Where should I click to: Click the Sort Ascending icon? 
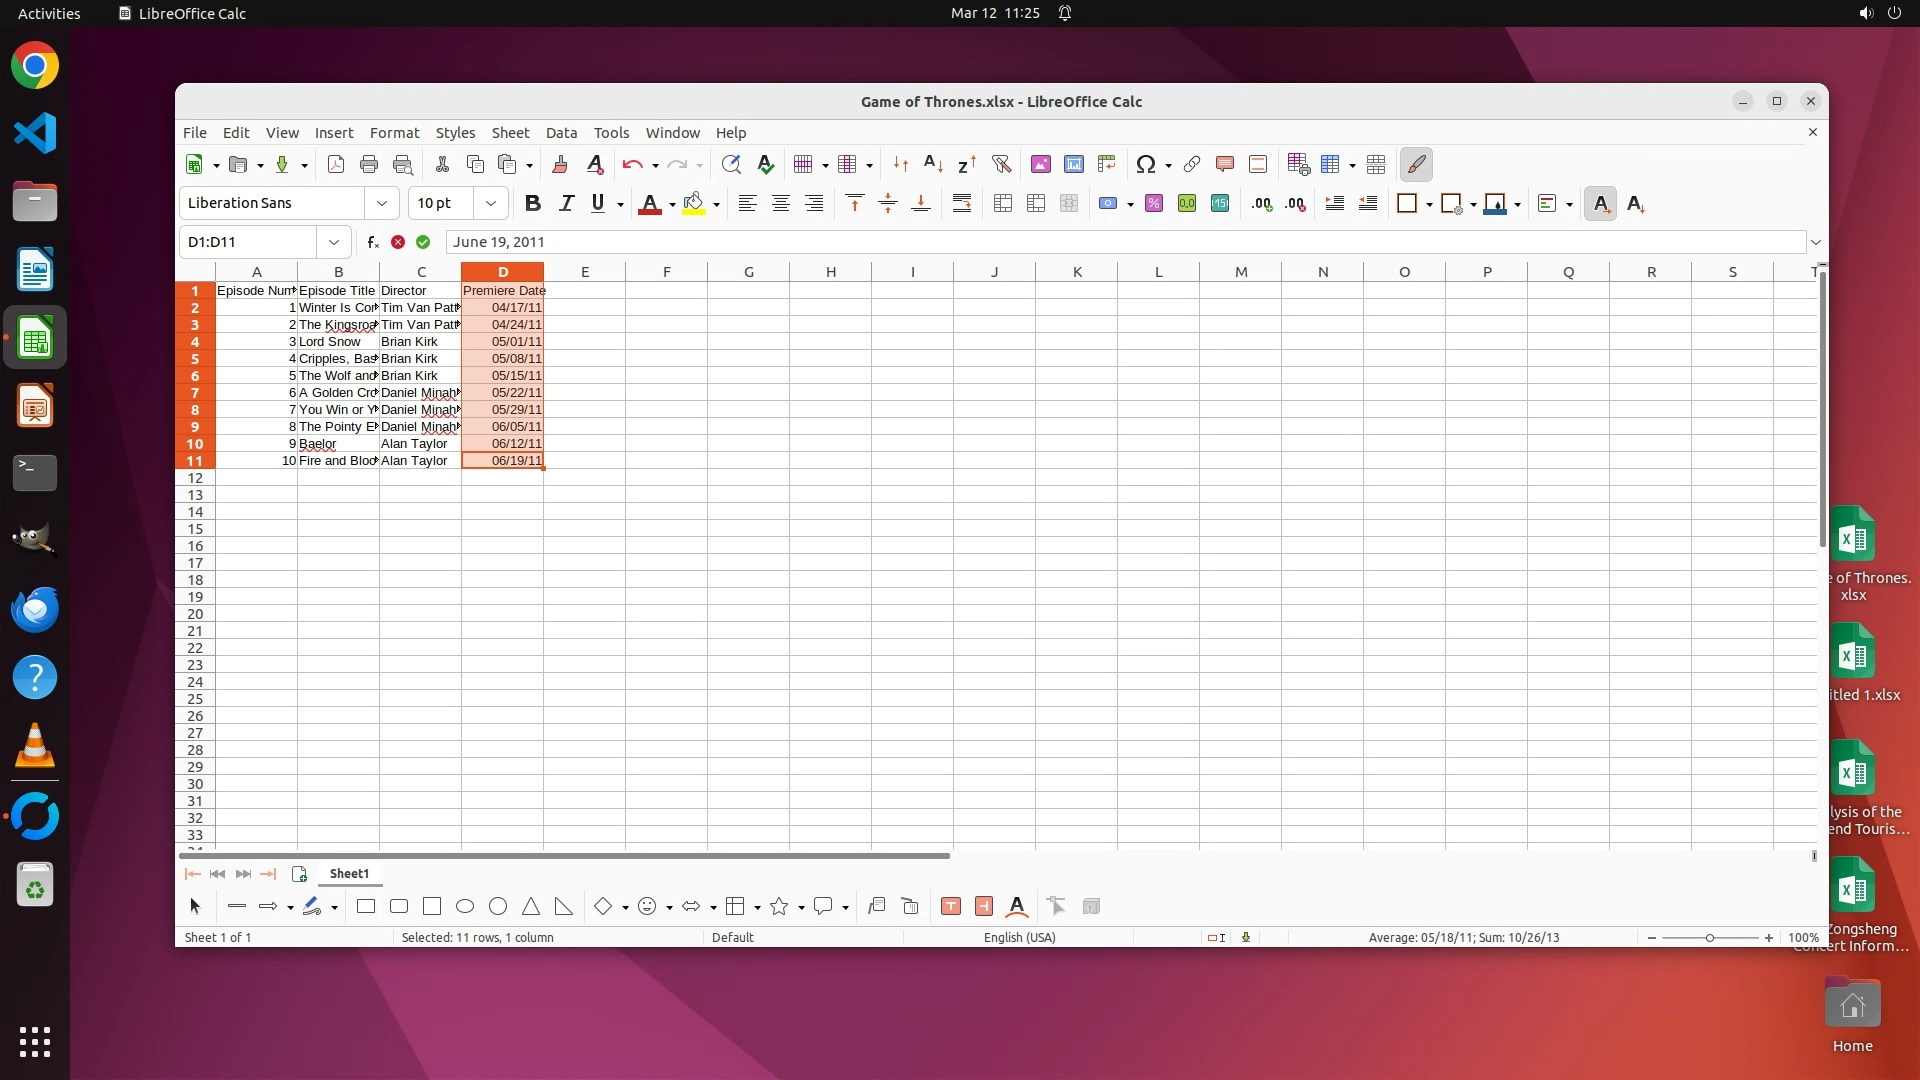click(933, 165)
